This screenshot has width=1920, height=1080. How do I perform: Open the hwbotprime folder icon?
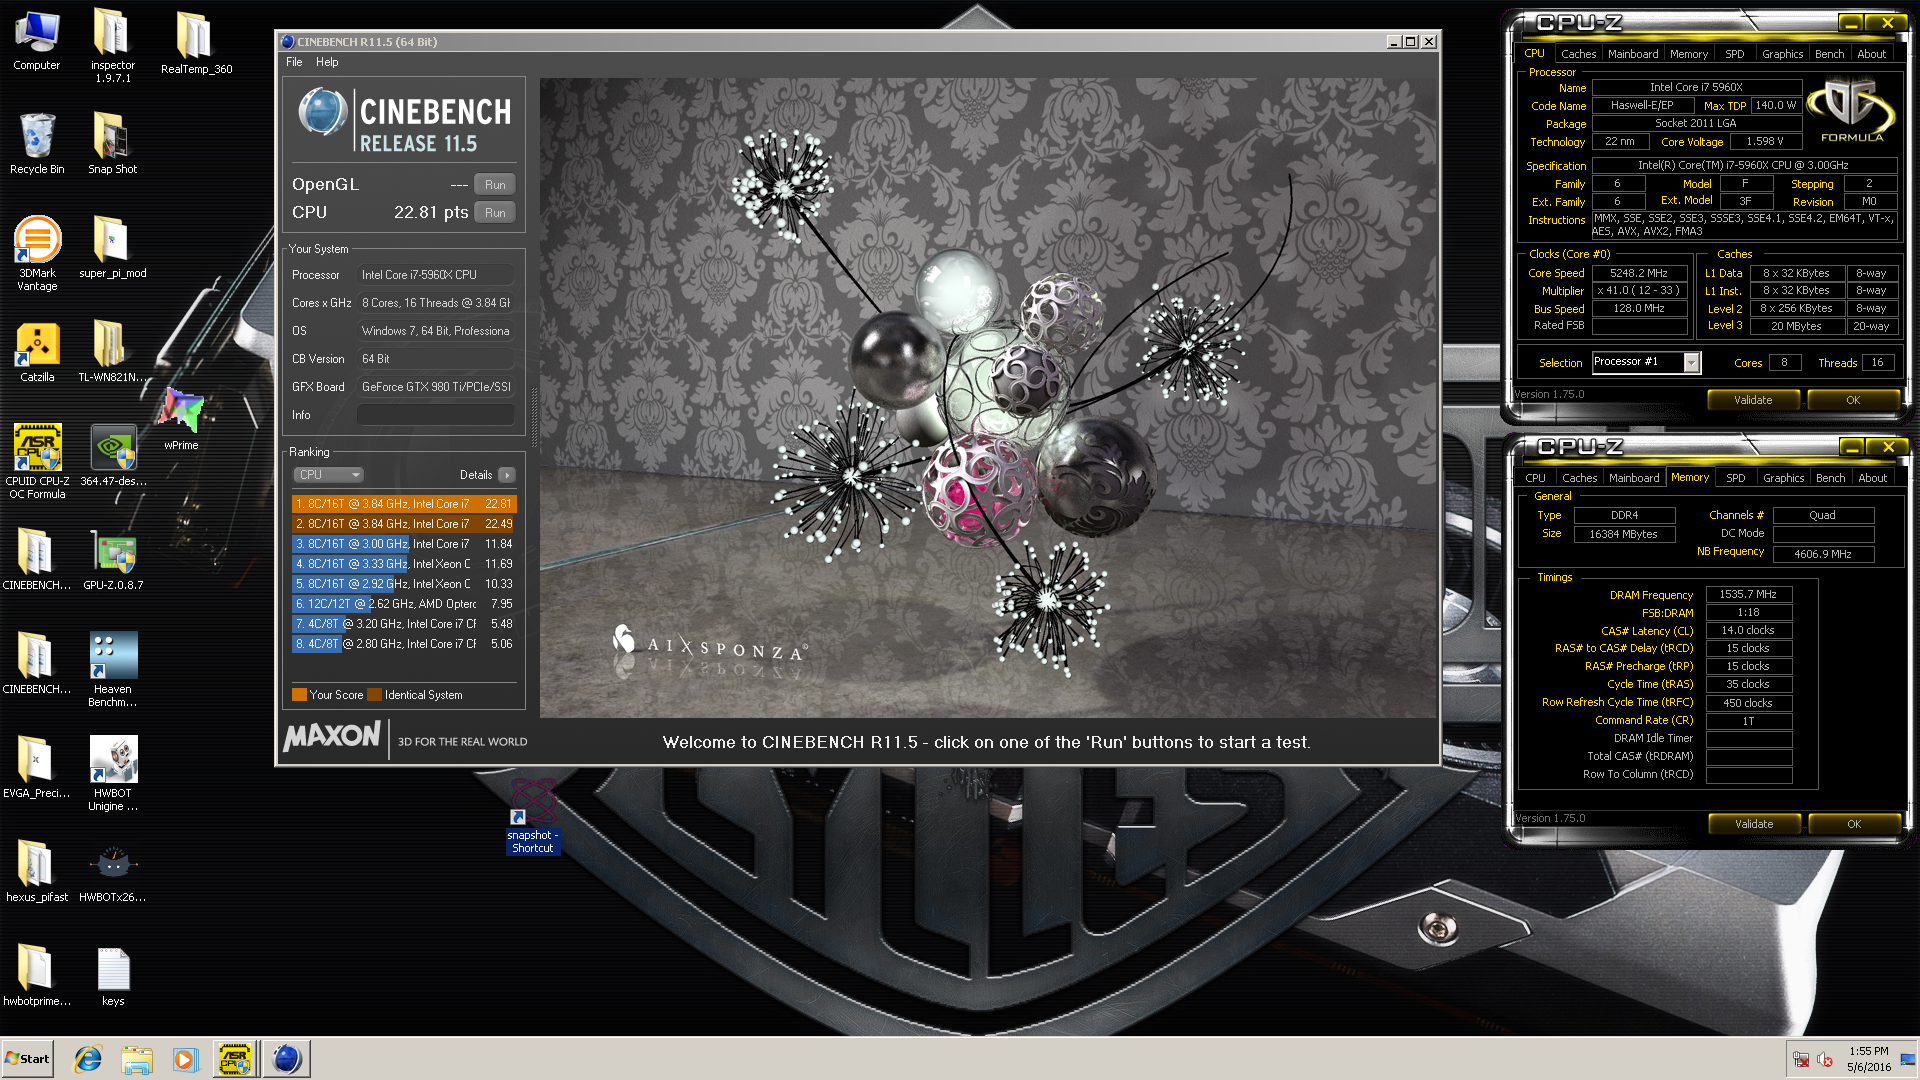point(37,976)
